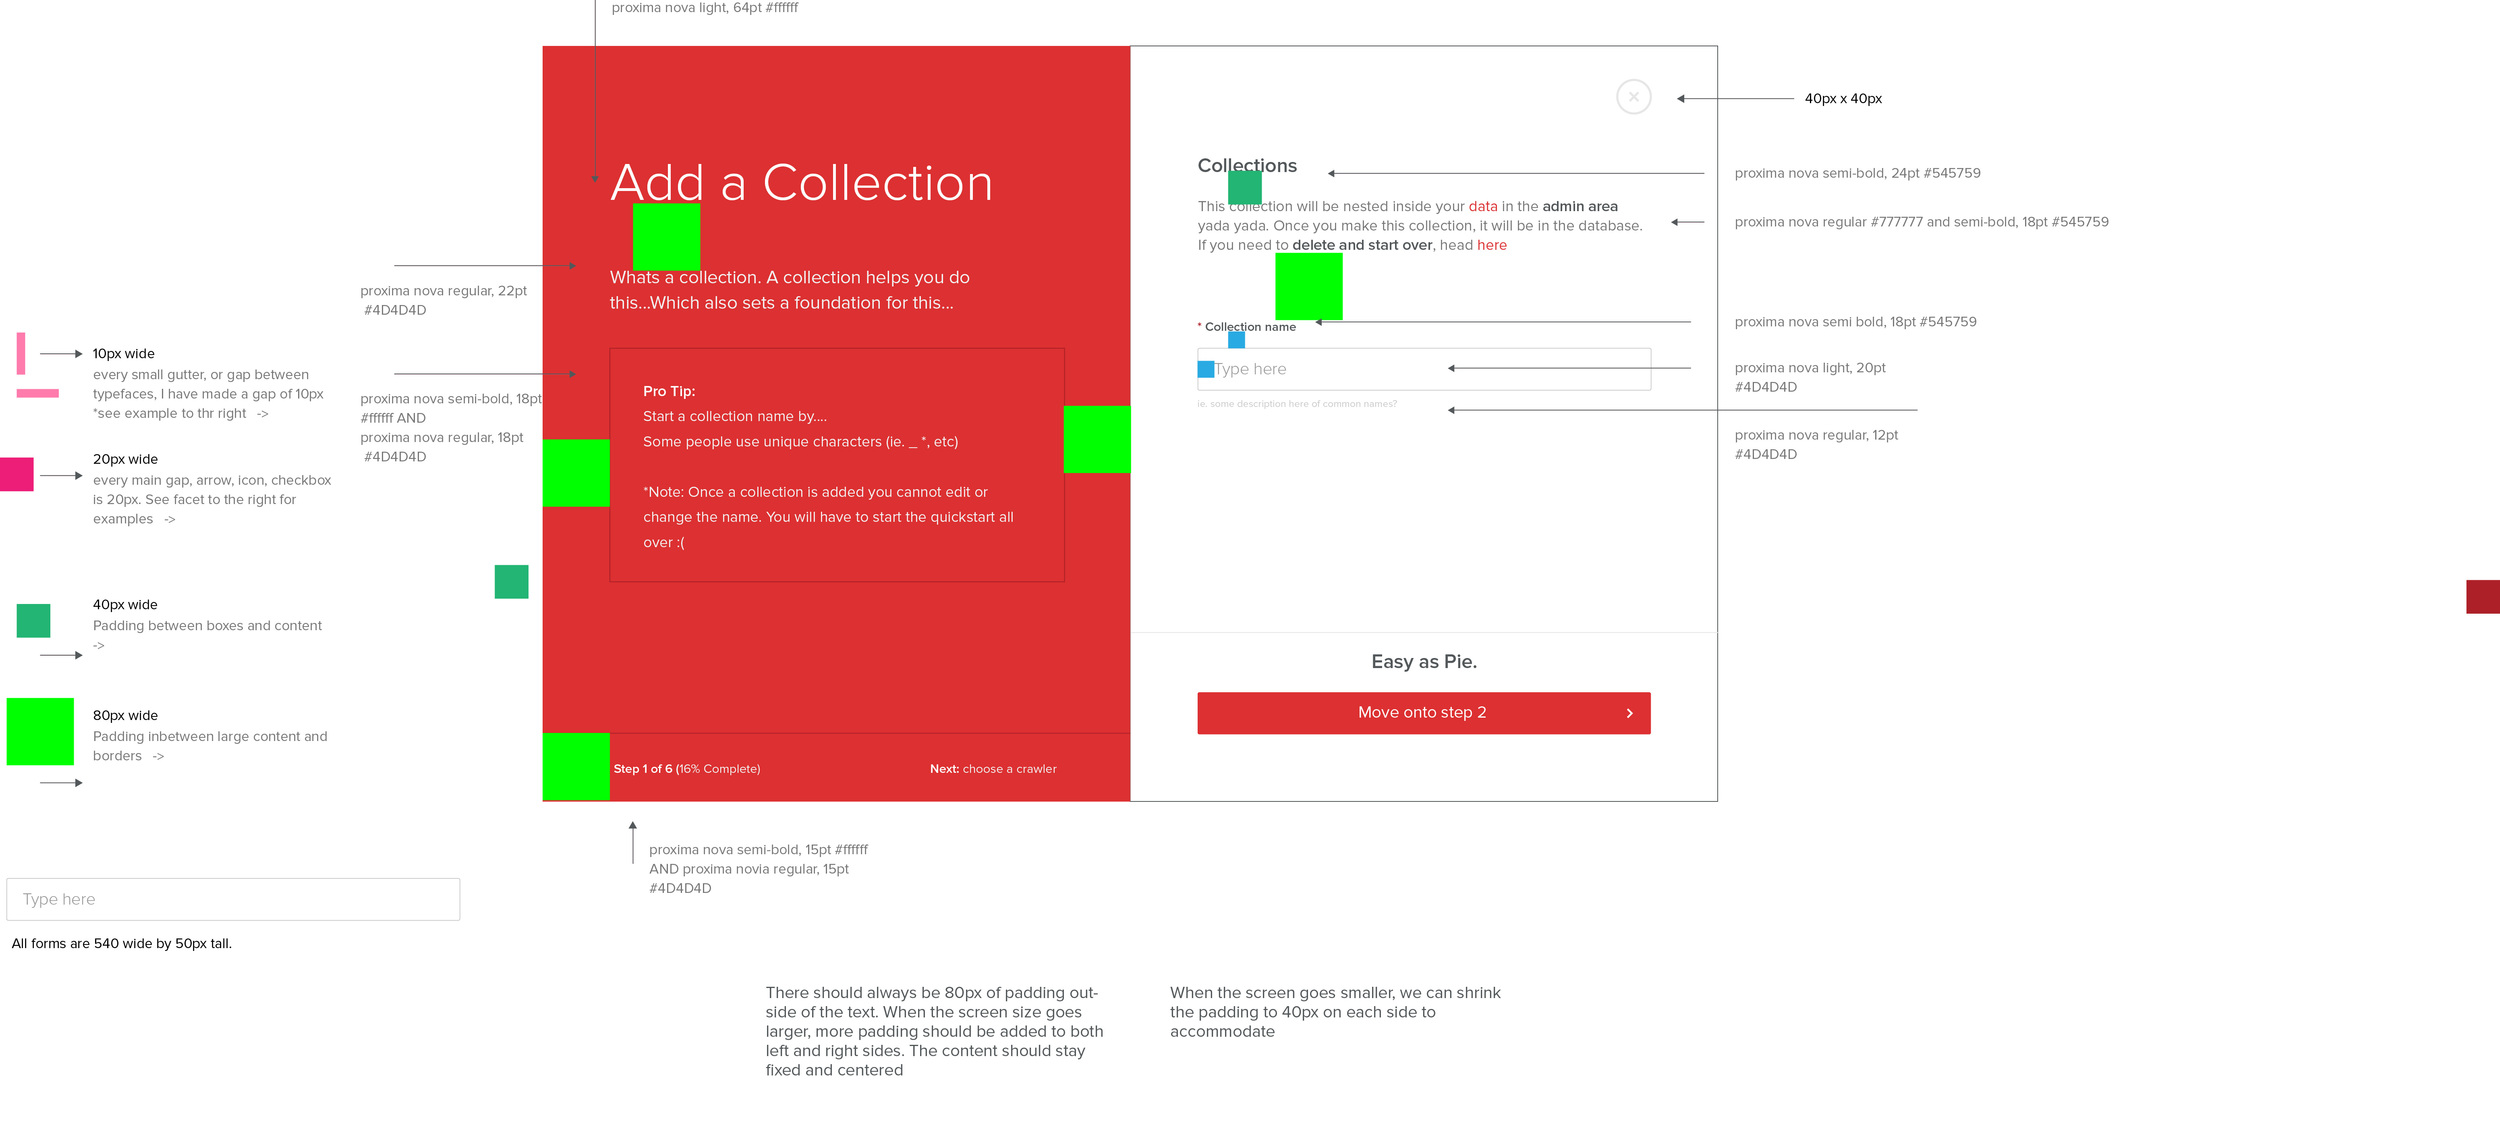
Task: Pick the dark red square at far right edge
Action: pyautogui.click(x=2482, y=597)
